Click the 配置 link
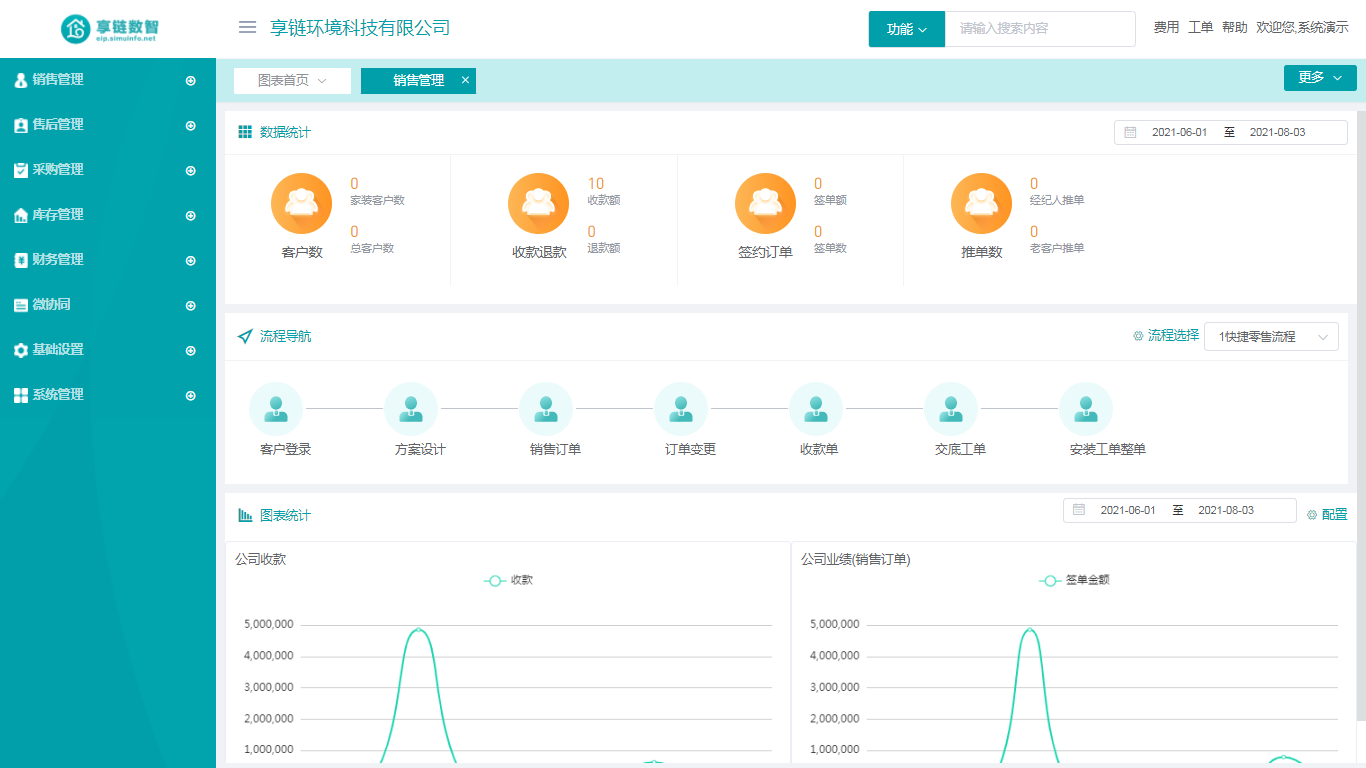This screenshot has height=768, width=1366. 1334,515
